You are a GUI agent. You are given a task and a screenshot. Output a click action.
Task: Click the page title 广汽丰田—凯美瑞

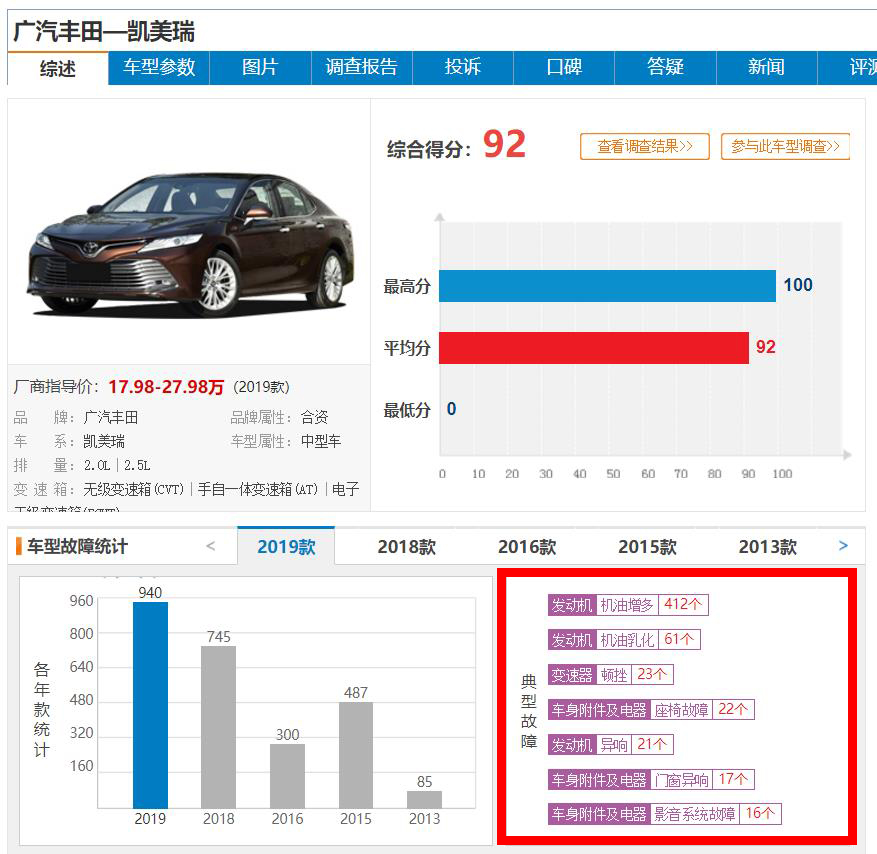(x=104, y=31)
